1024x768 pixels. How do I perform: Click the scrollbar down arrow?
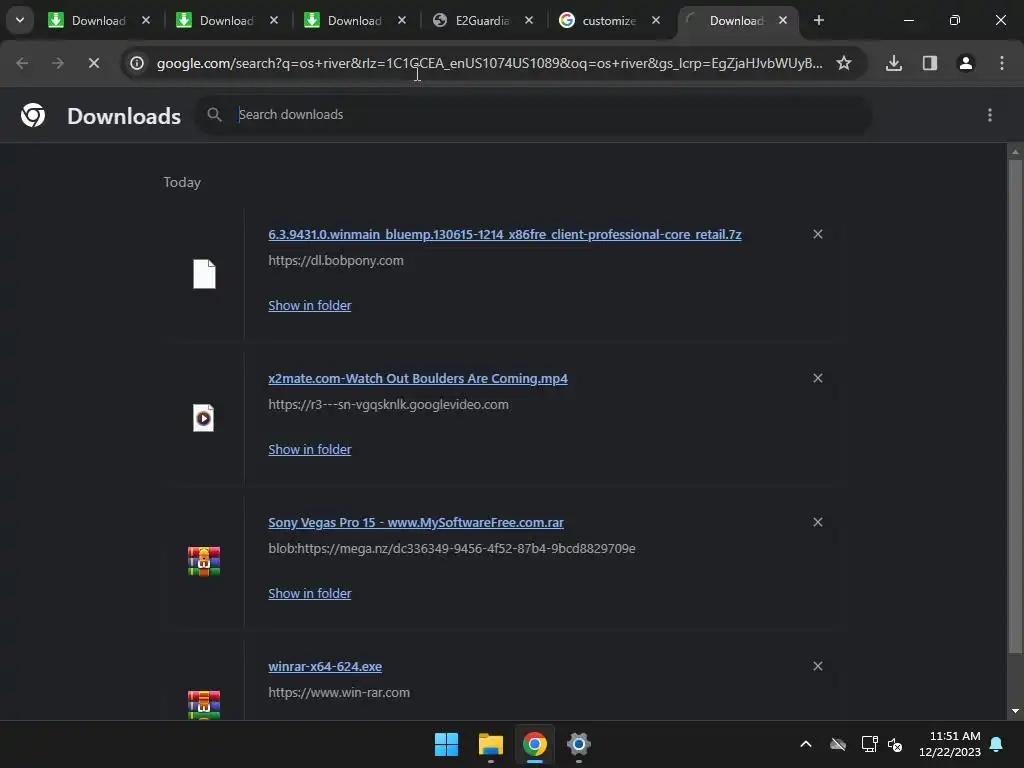click(1015, 711)
